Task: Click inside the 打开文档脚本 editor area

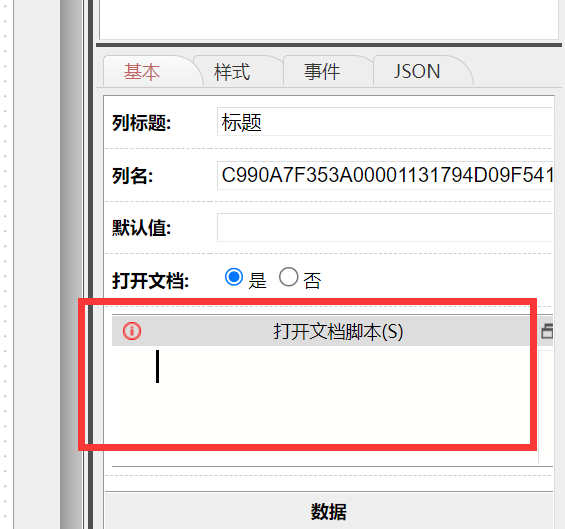Action: point(324,404)
